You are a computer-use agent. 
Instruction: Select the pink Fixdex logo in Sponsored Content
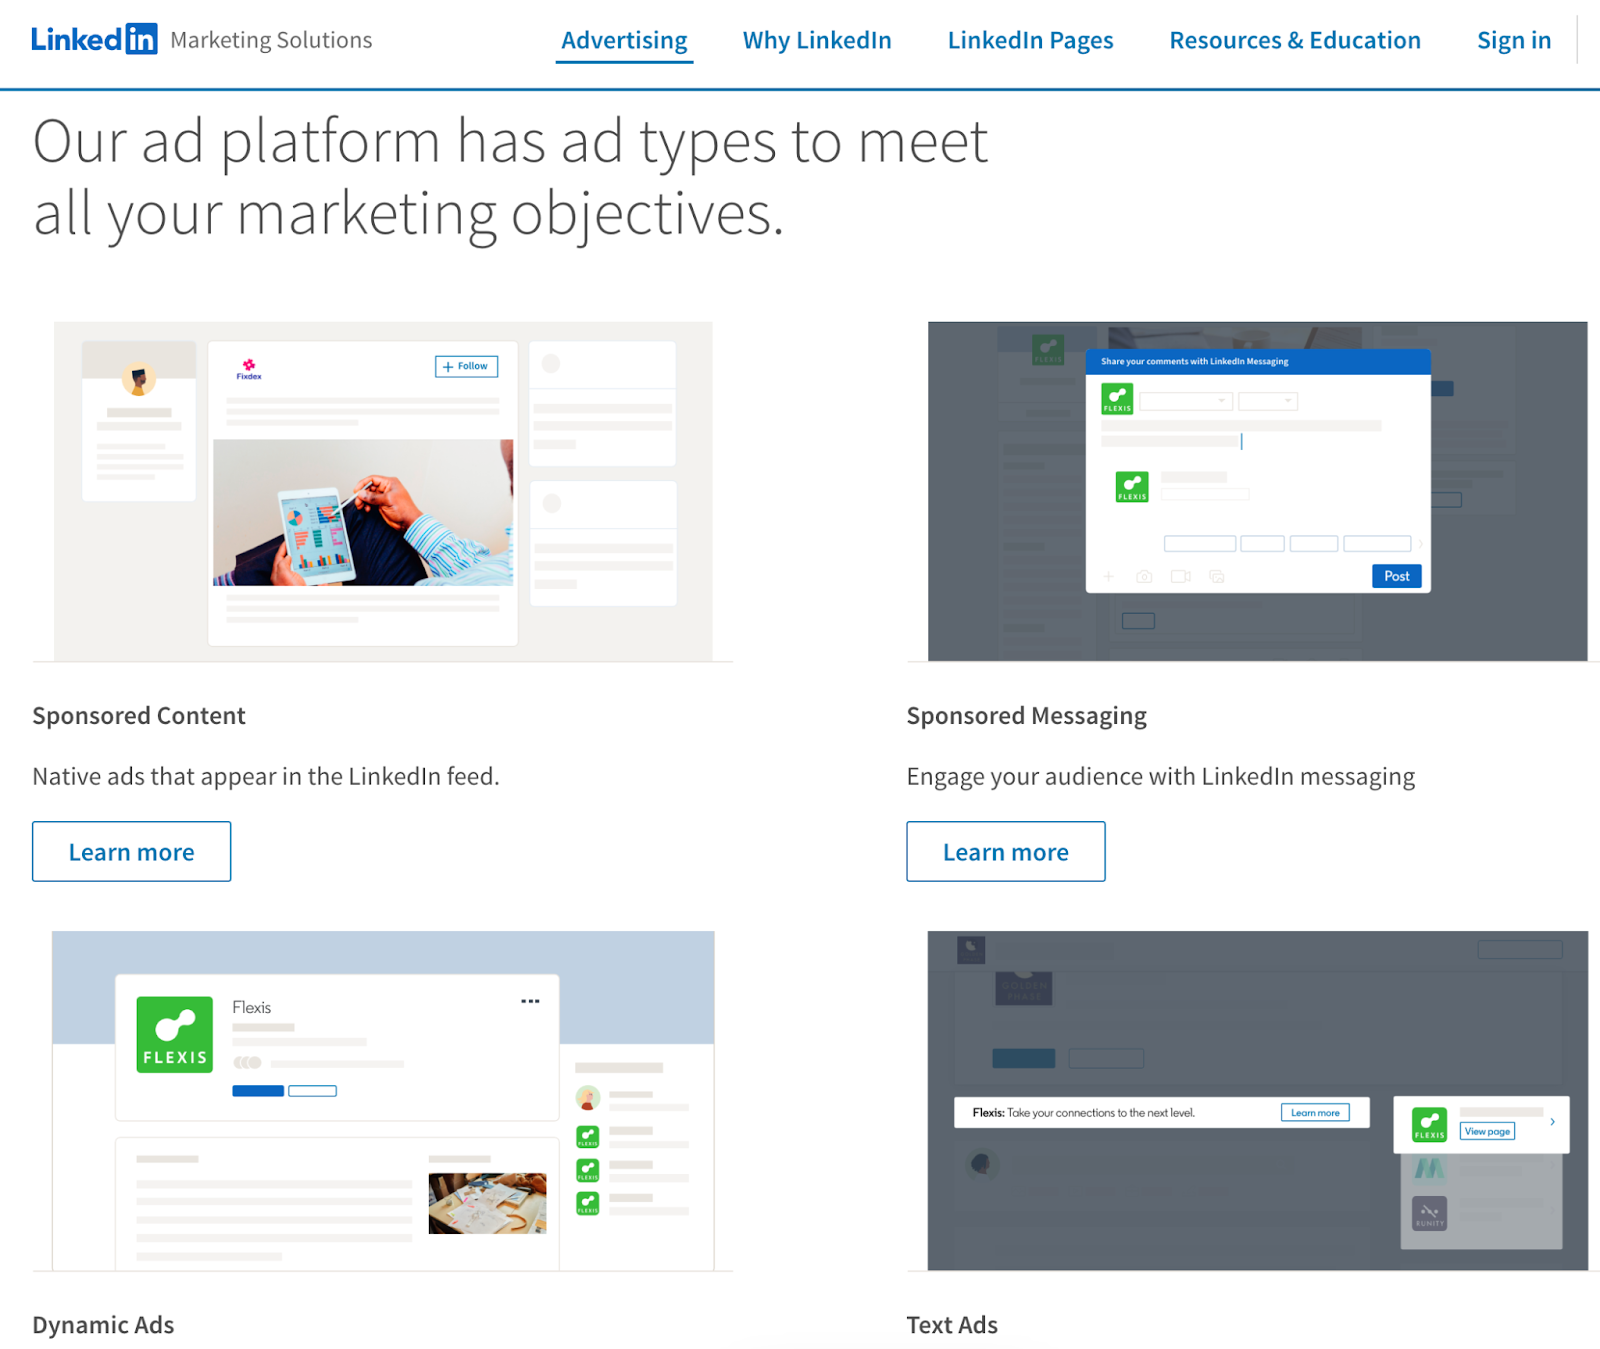click(247, 366)
